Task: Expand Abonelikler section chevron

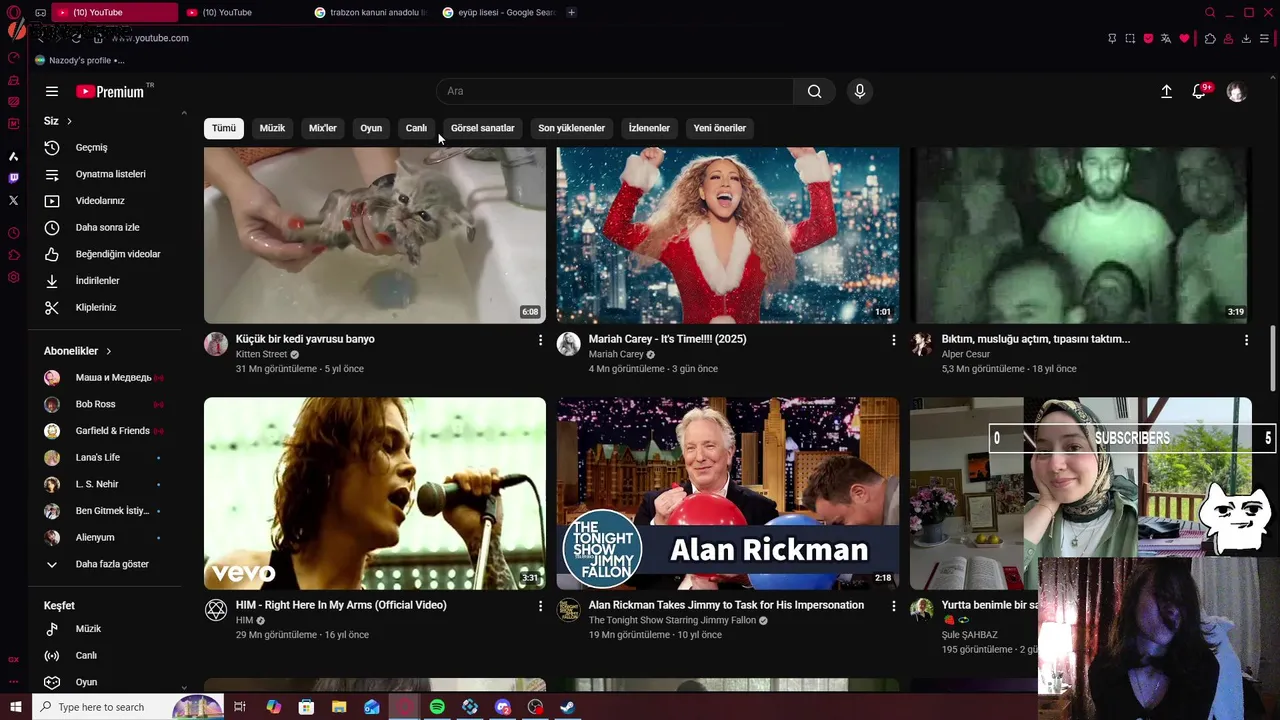Action: click(x=108, y=351)
